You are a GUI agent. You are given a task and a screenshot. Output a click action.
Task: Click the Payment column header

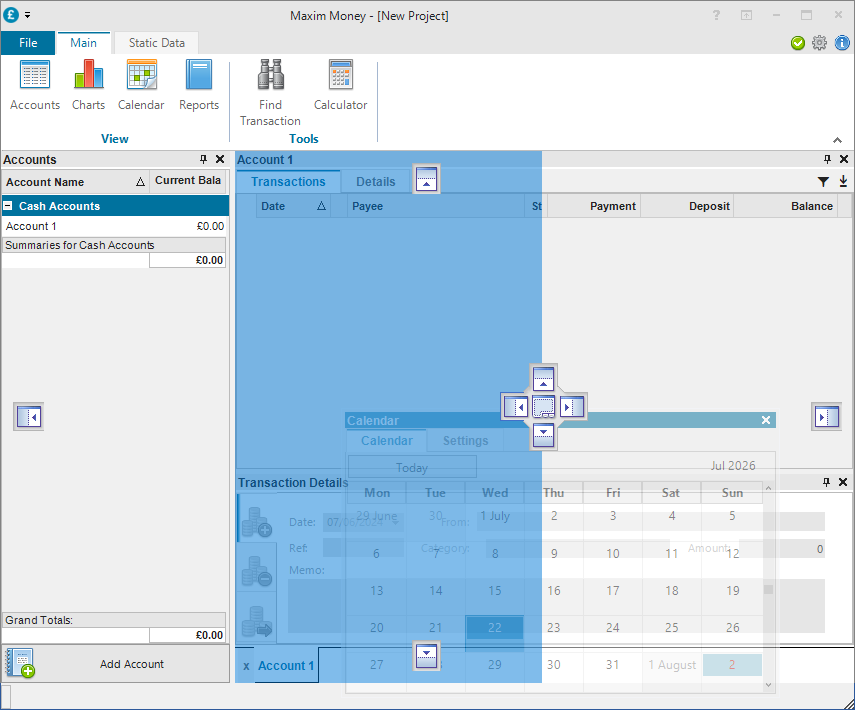594,206
